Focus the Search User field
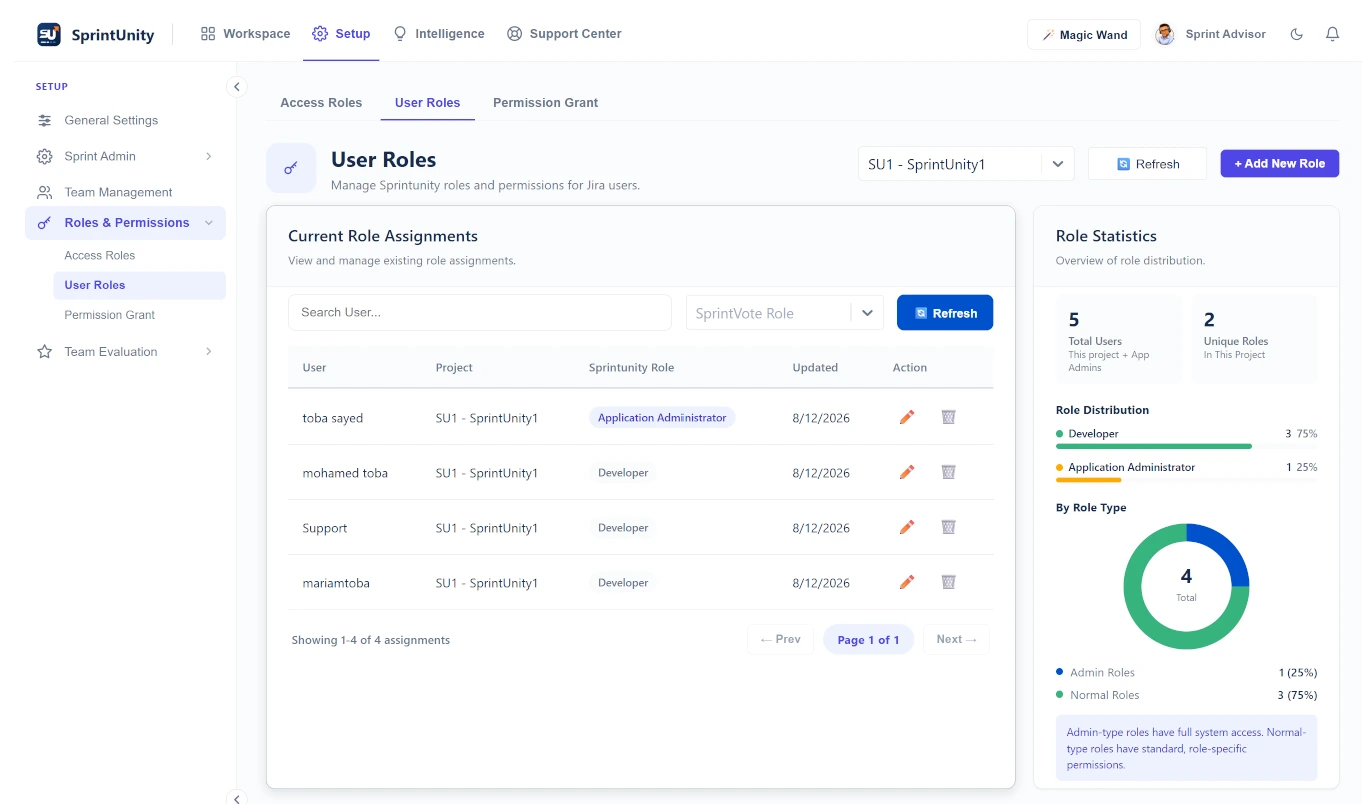 point(480,312)
